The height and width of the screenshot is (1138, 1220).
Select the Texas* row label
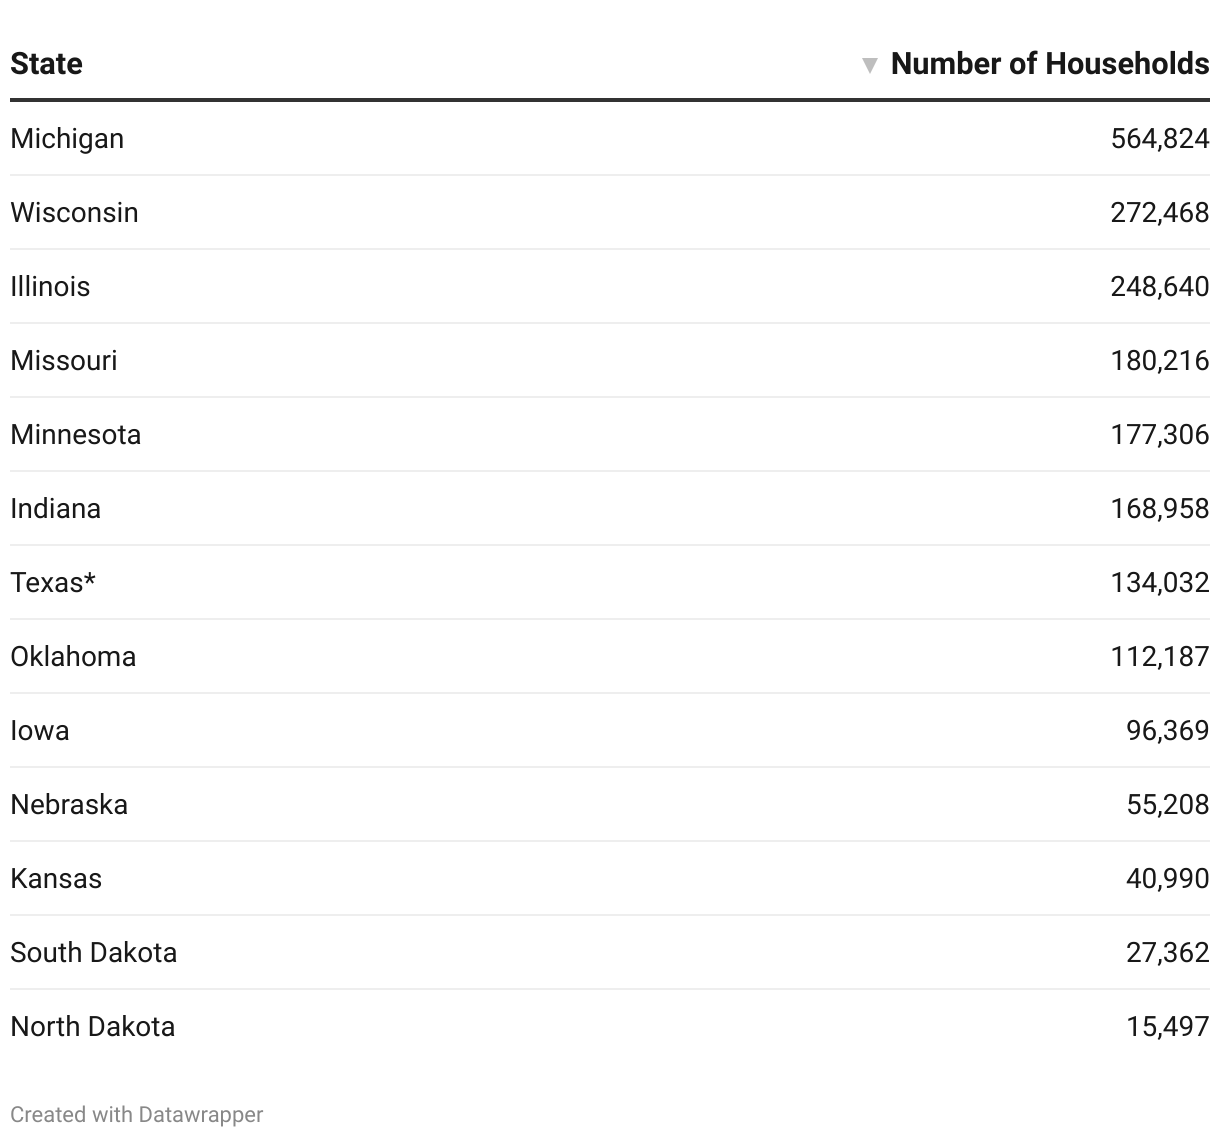[53, 582]
